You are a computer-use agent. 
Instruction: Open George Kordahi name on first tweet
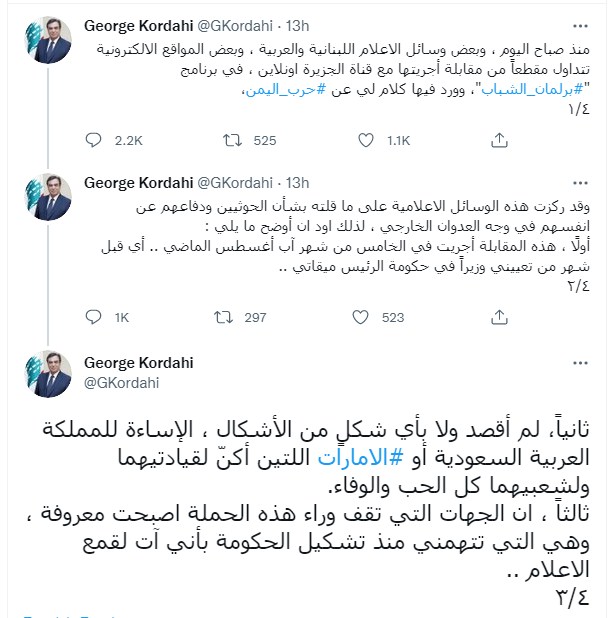point(139,23)
